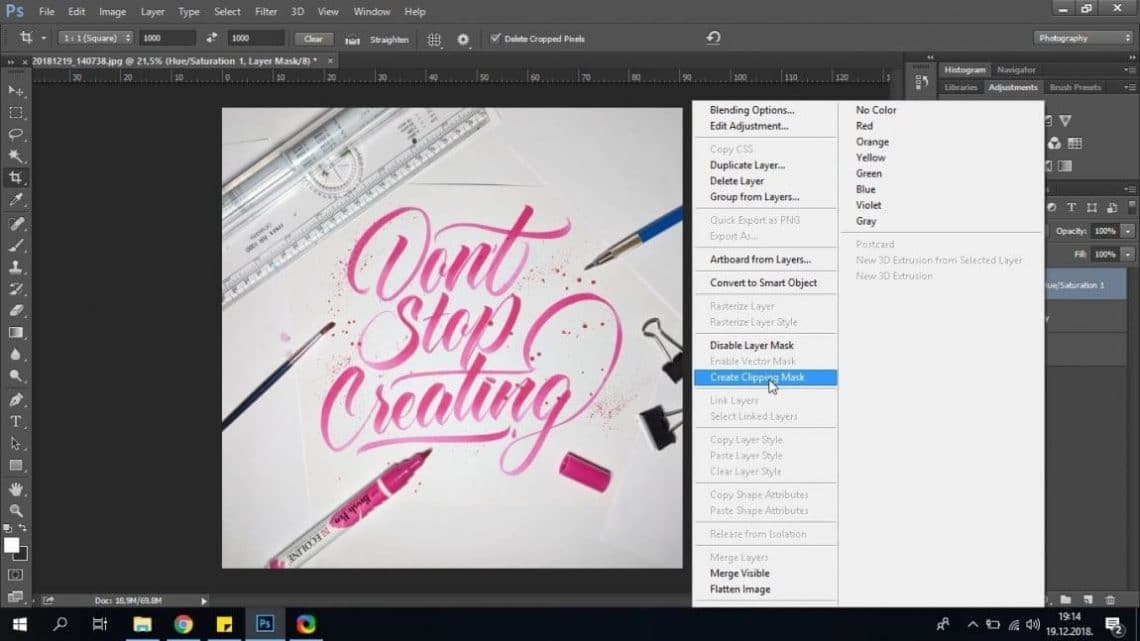Click the Straighten level icon
The image size is (1140, 641).
click(x=353, y=40)
